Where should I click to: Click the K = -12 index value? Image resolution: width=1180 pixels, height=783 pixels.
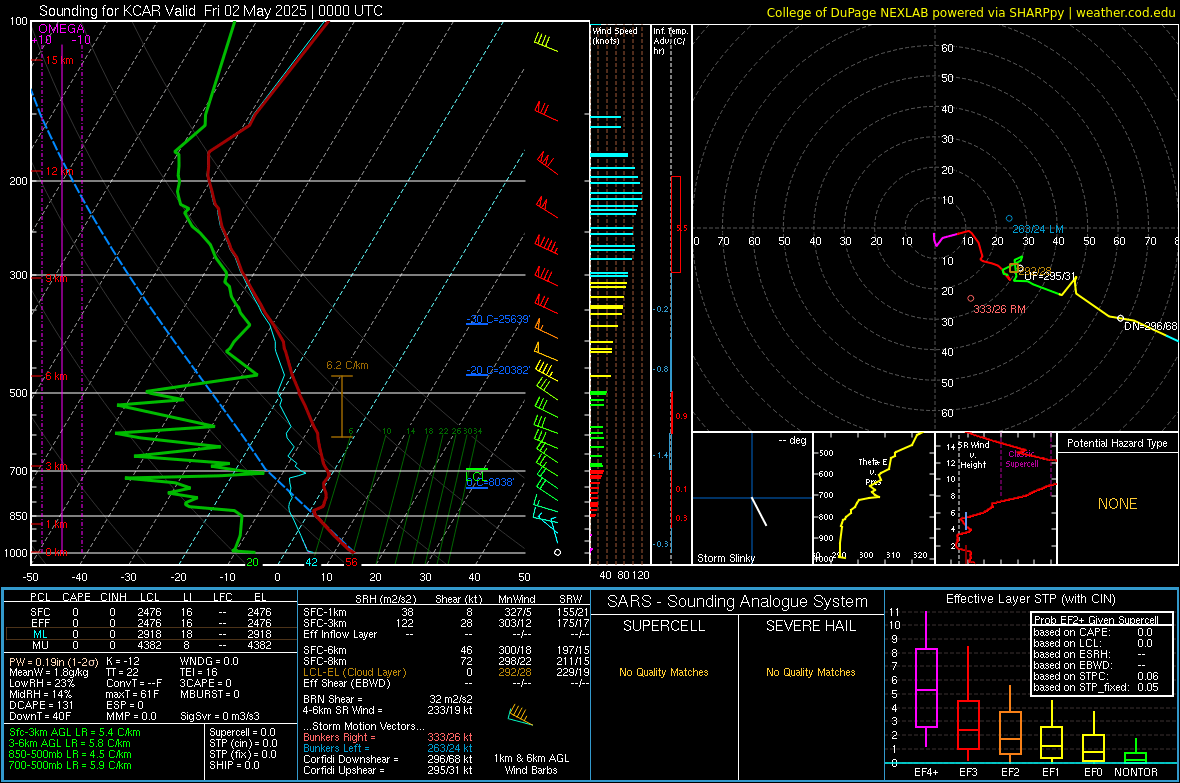(123, 661)
